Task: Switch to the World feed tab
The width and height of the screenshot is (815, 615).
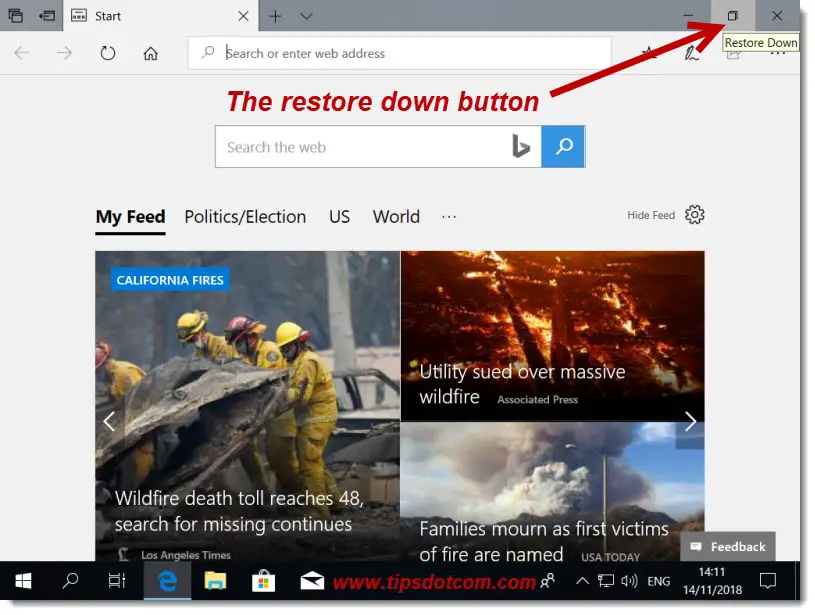Action: [x=396, y=217]
